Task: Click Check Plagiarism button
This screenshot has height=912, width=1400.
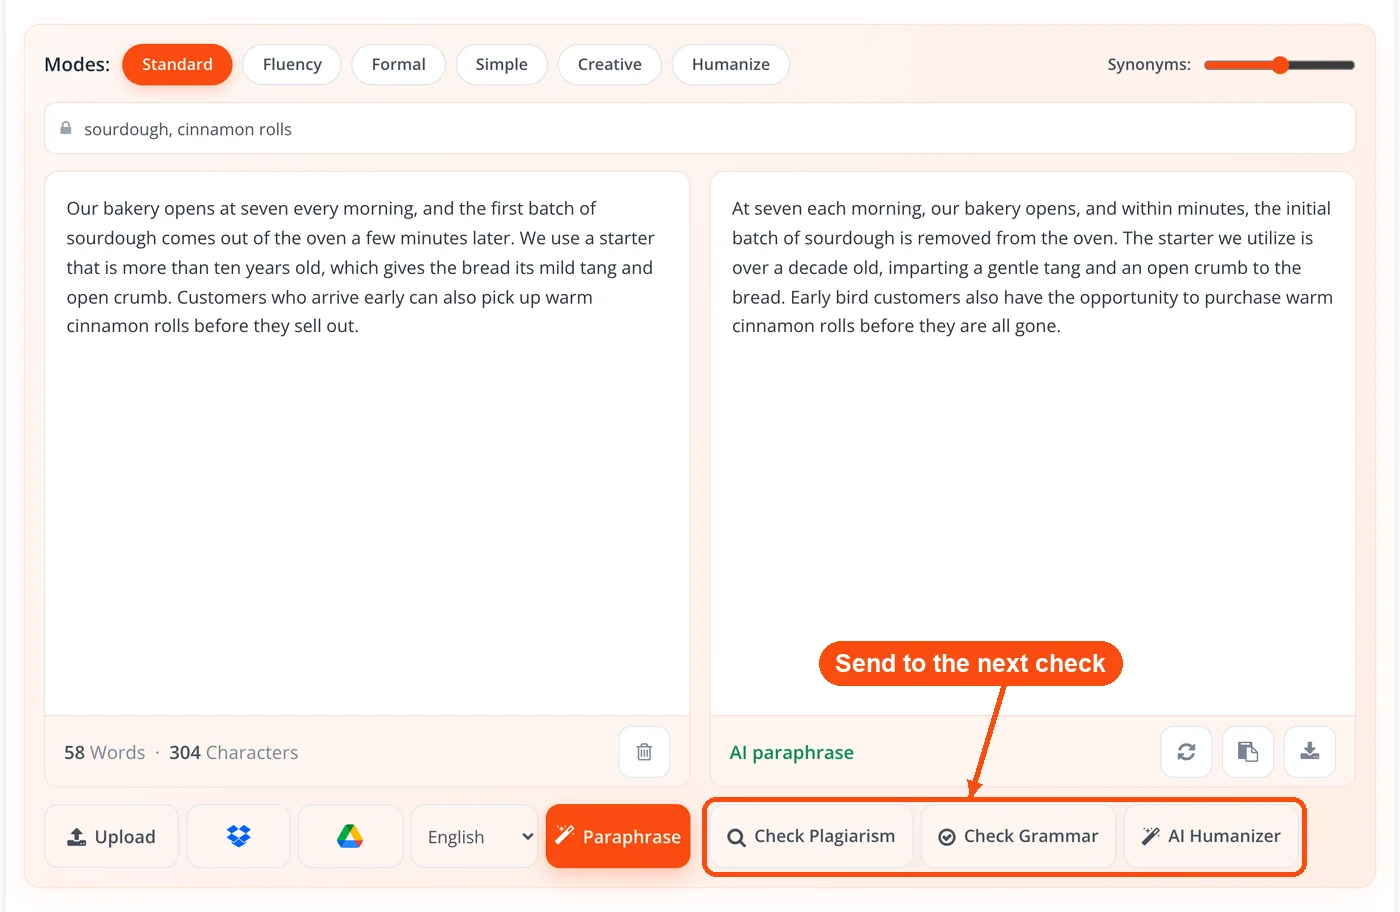Action: (811, 836)
